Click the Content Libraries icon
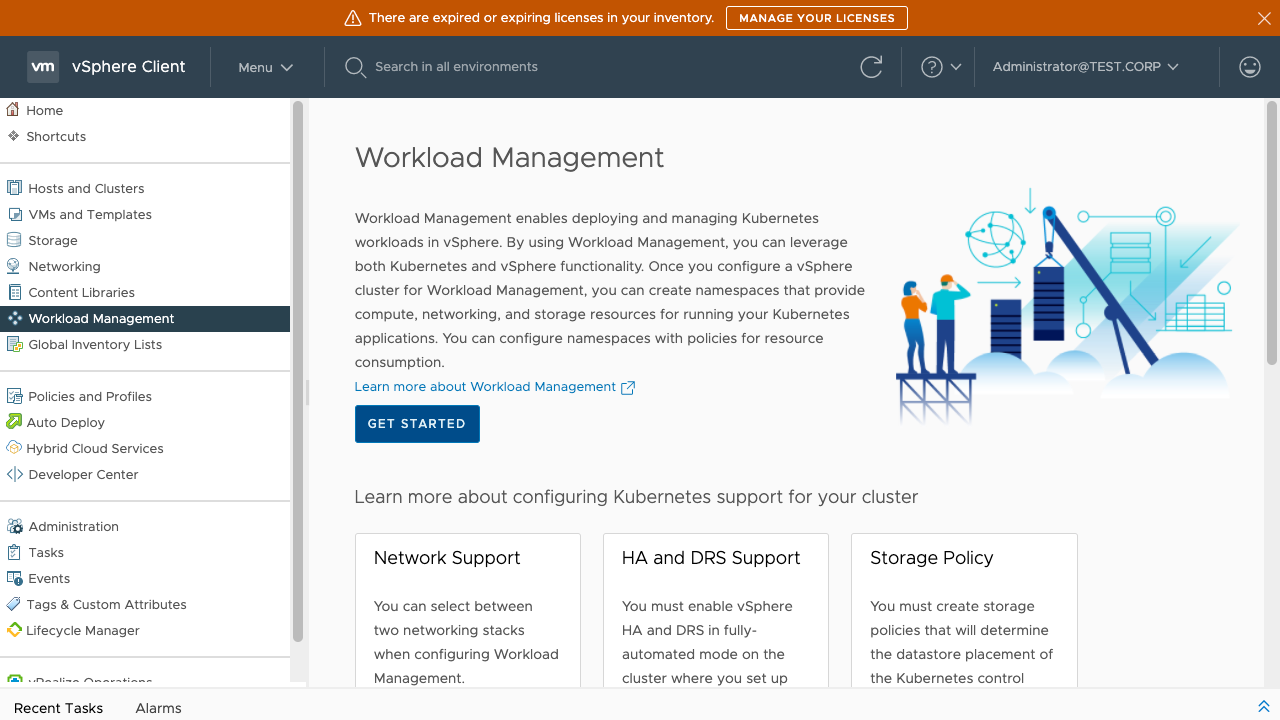This screenshot has width=1280, height=720. point(14,292)
